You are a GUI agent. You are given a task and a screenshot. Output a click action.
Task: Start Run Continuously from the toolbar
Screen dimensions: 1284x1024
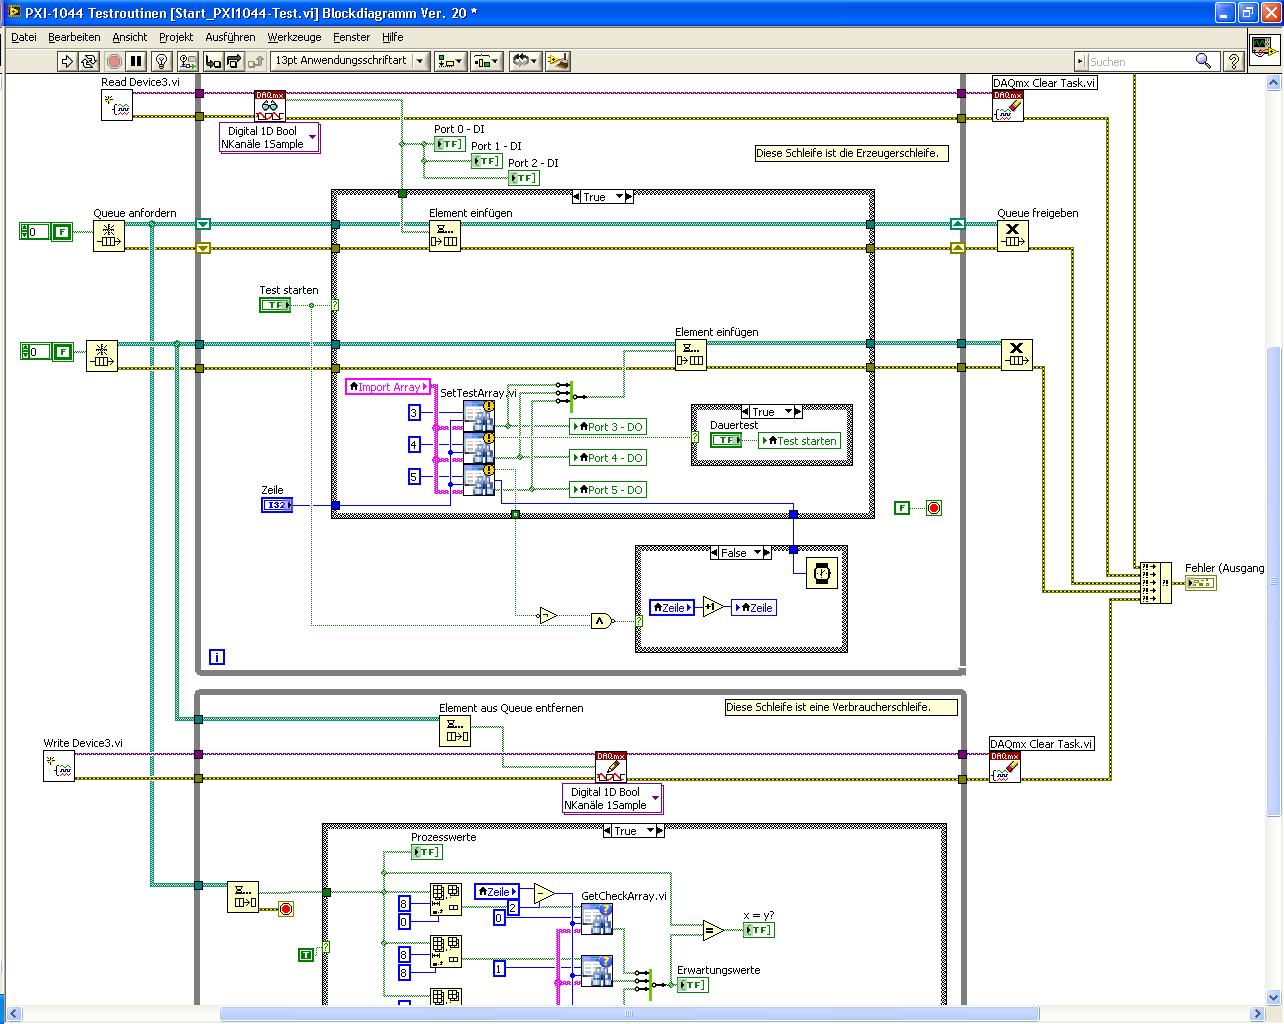(x=90, y=61)
